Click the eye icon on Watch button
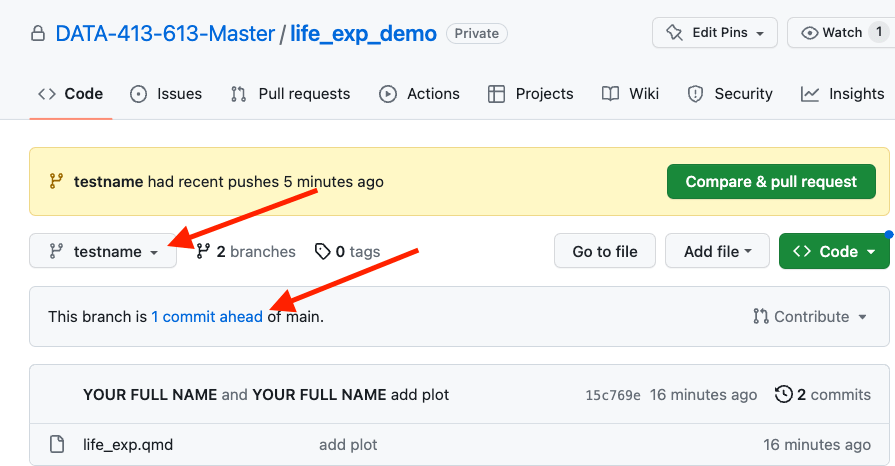 810,33
